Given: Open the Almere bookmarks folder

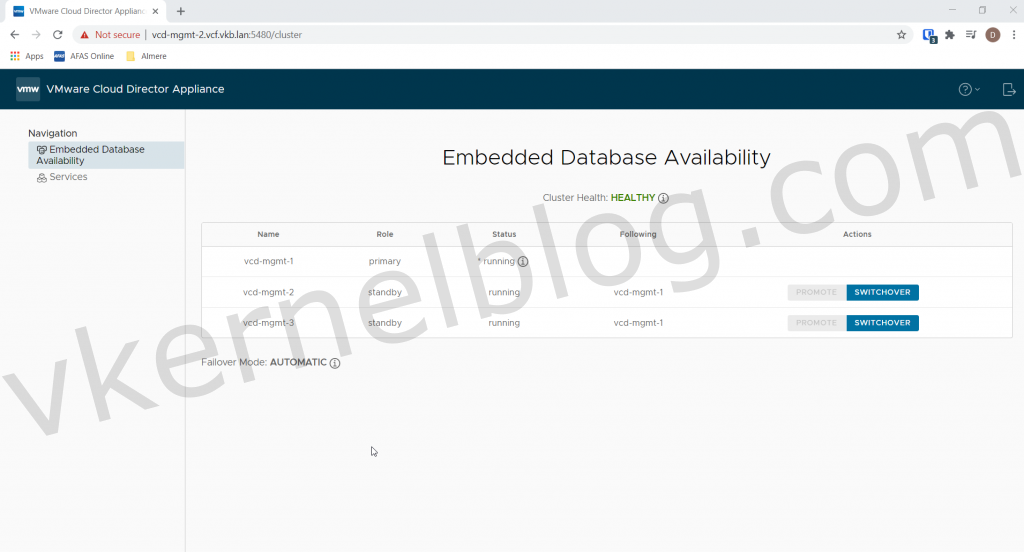Looking at the screenshot, I should [x=146, y=56].
